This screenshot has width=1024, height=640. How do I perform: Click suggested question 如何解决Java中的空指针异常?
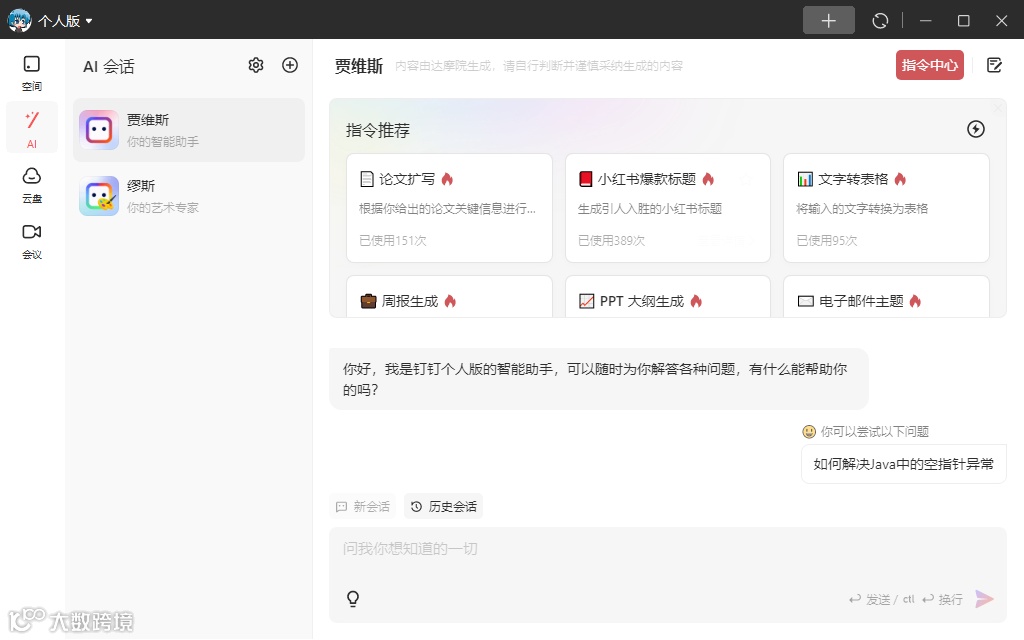click(903, 464)
